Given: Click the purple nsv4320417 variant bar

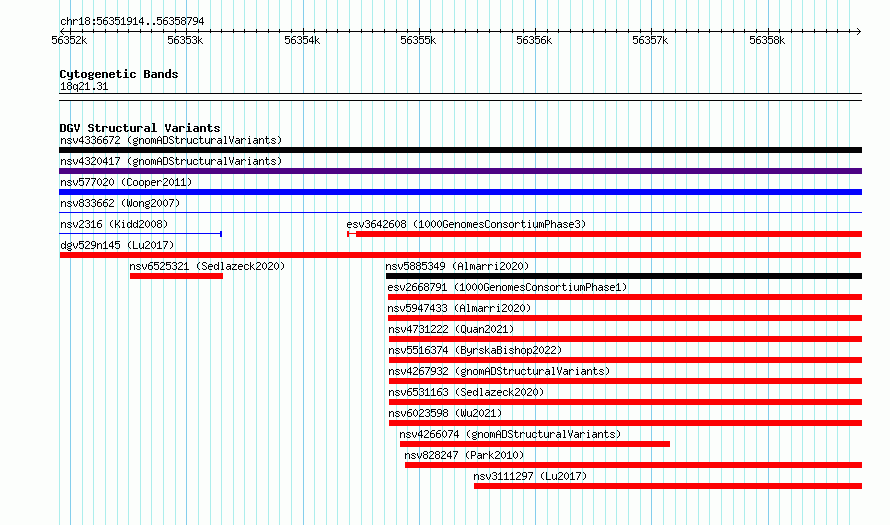Looking at the screenshot, I should coord(460,171).
